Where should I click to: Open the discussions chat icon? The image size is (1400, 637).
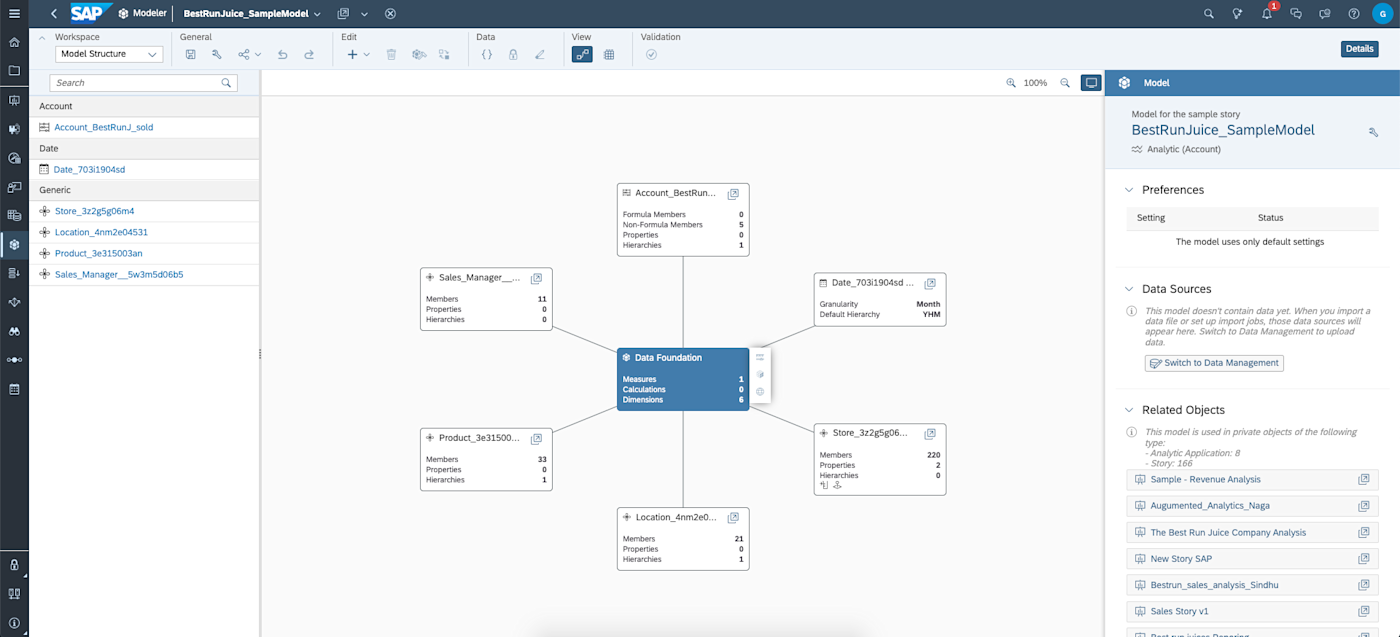[1296, 14]
